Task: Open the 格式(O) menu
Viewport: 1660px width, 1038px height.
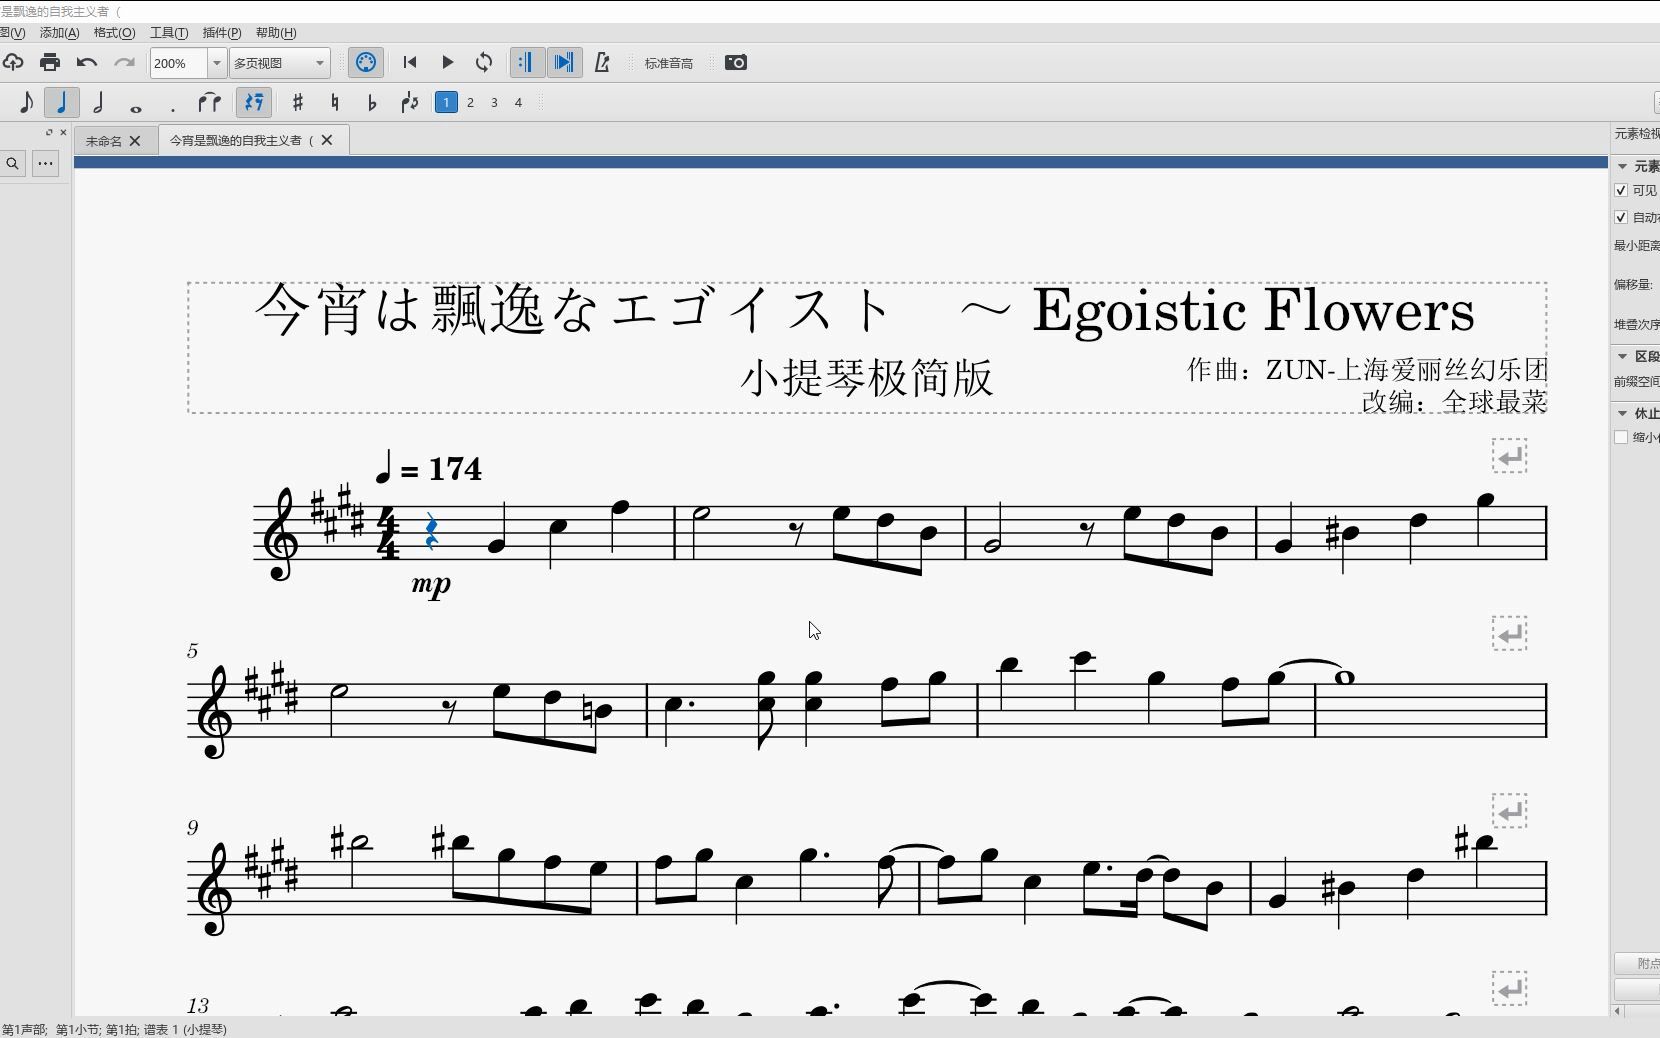Action: tap(114, 33)
